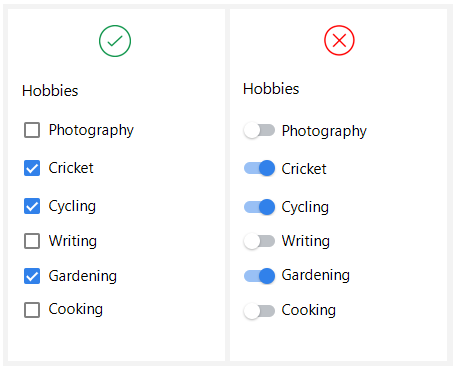Click the red cross circle icon

[x=339, y=40]
